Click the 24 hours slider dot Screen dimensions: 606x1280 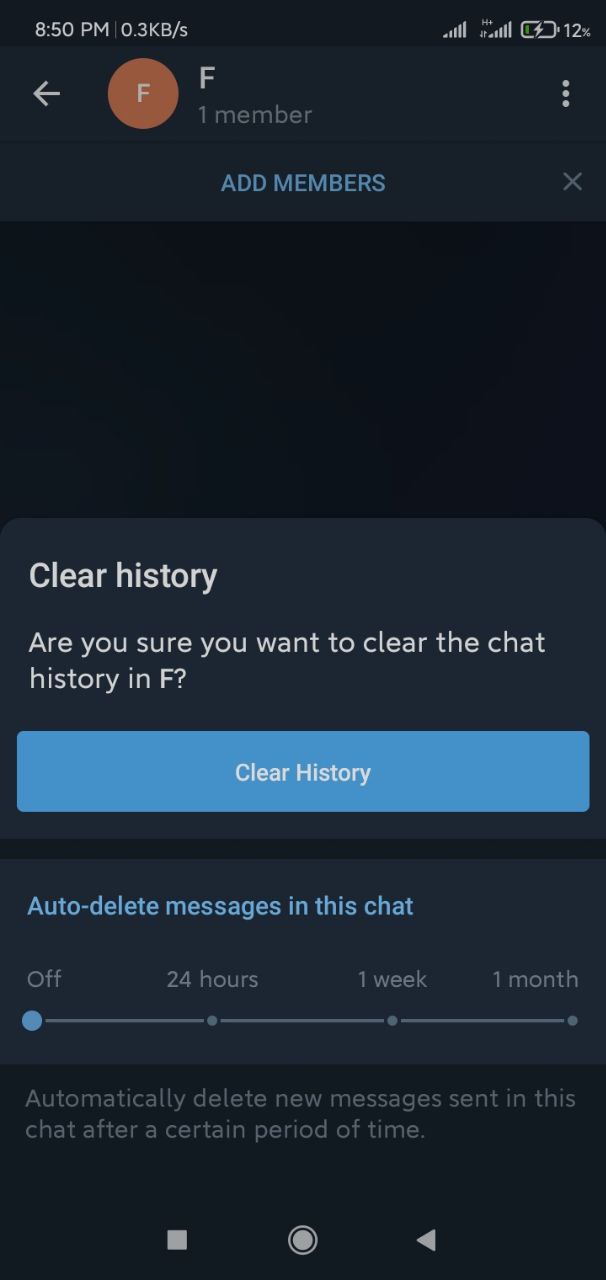pyautogui.click(x=212, y=1021)
